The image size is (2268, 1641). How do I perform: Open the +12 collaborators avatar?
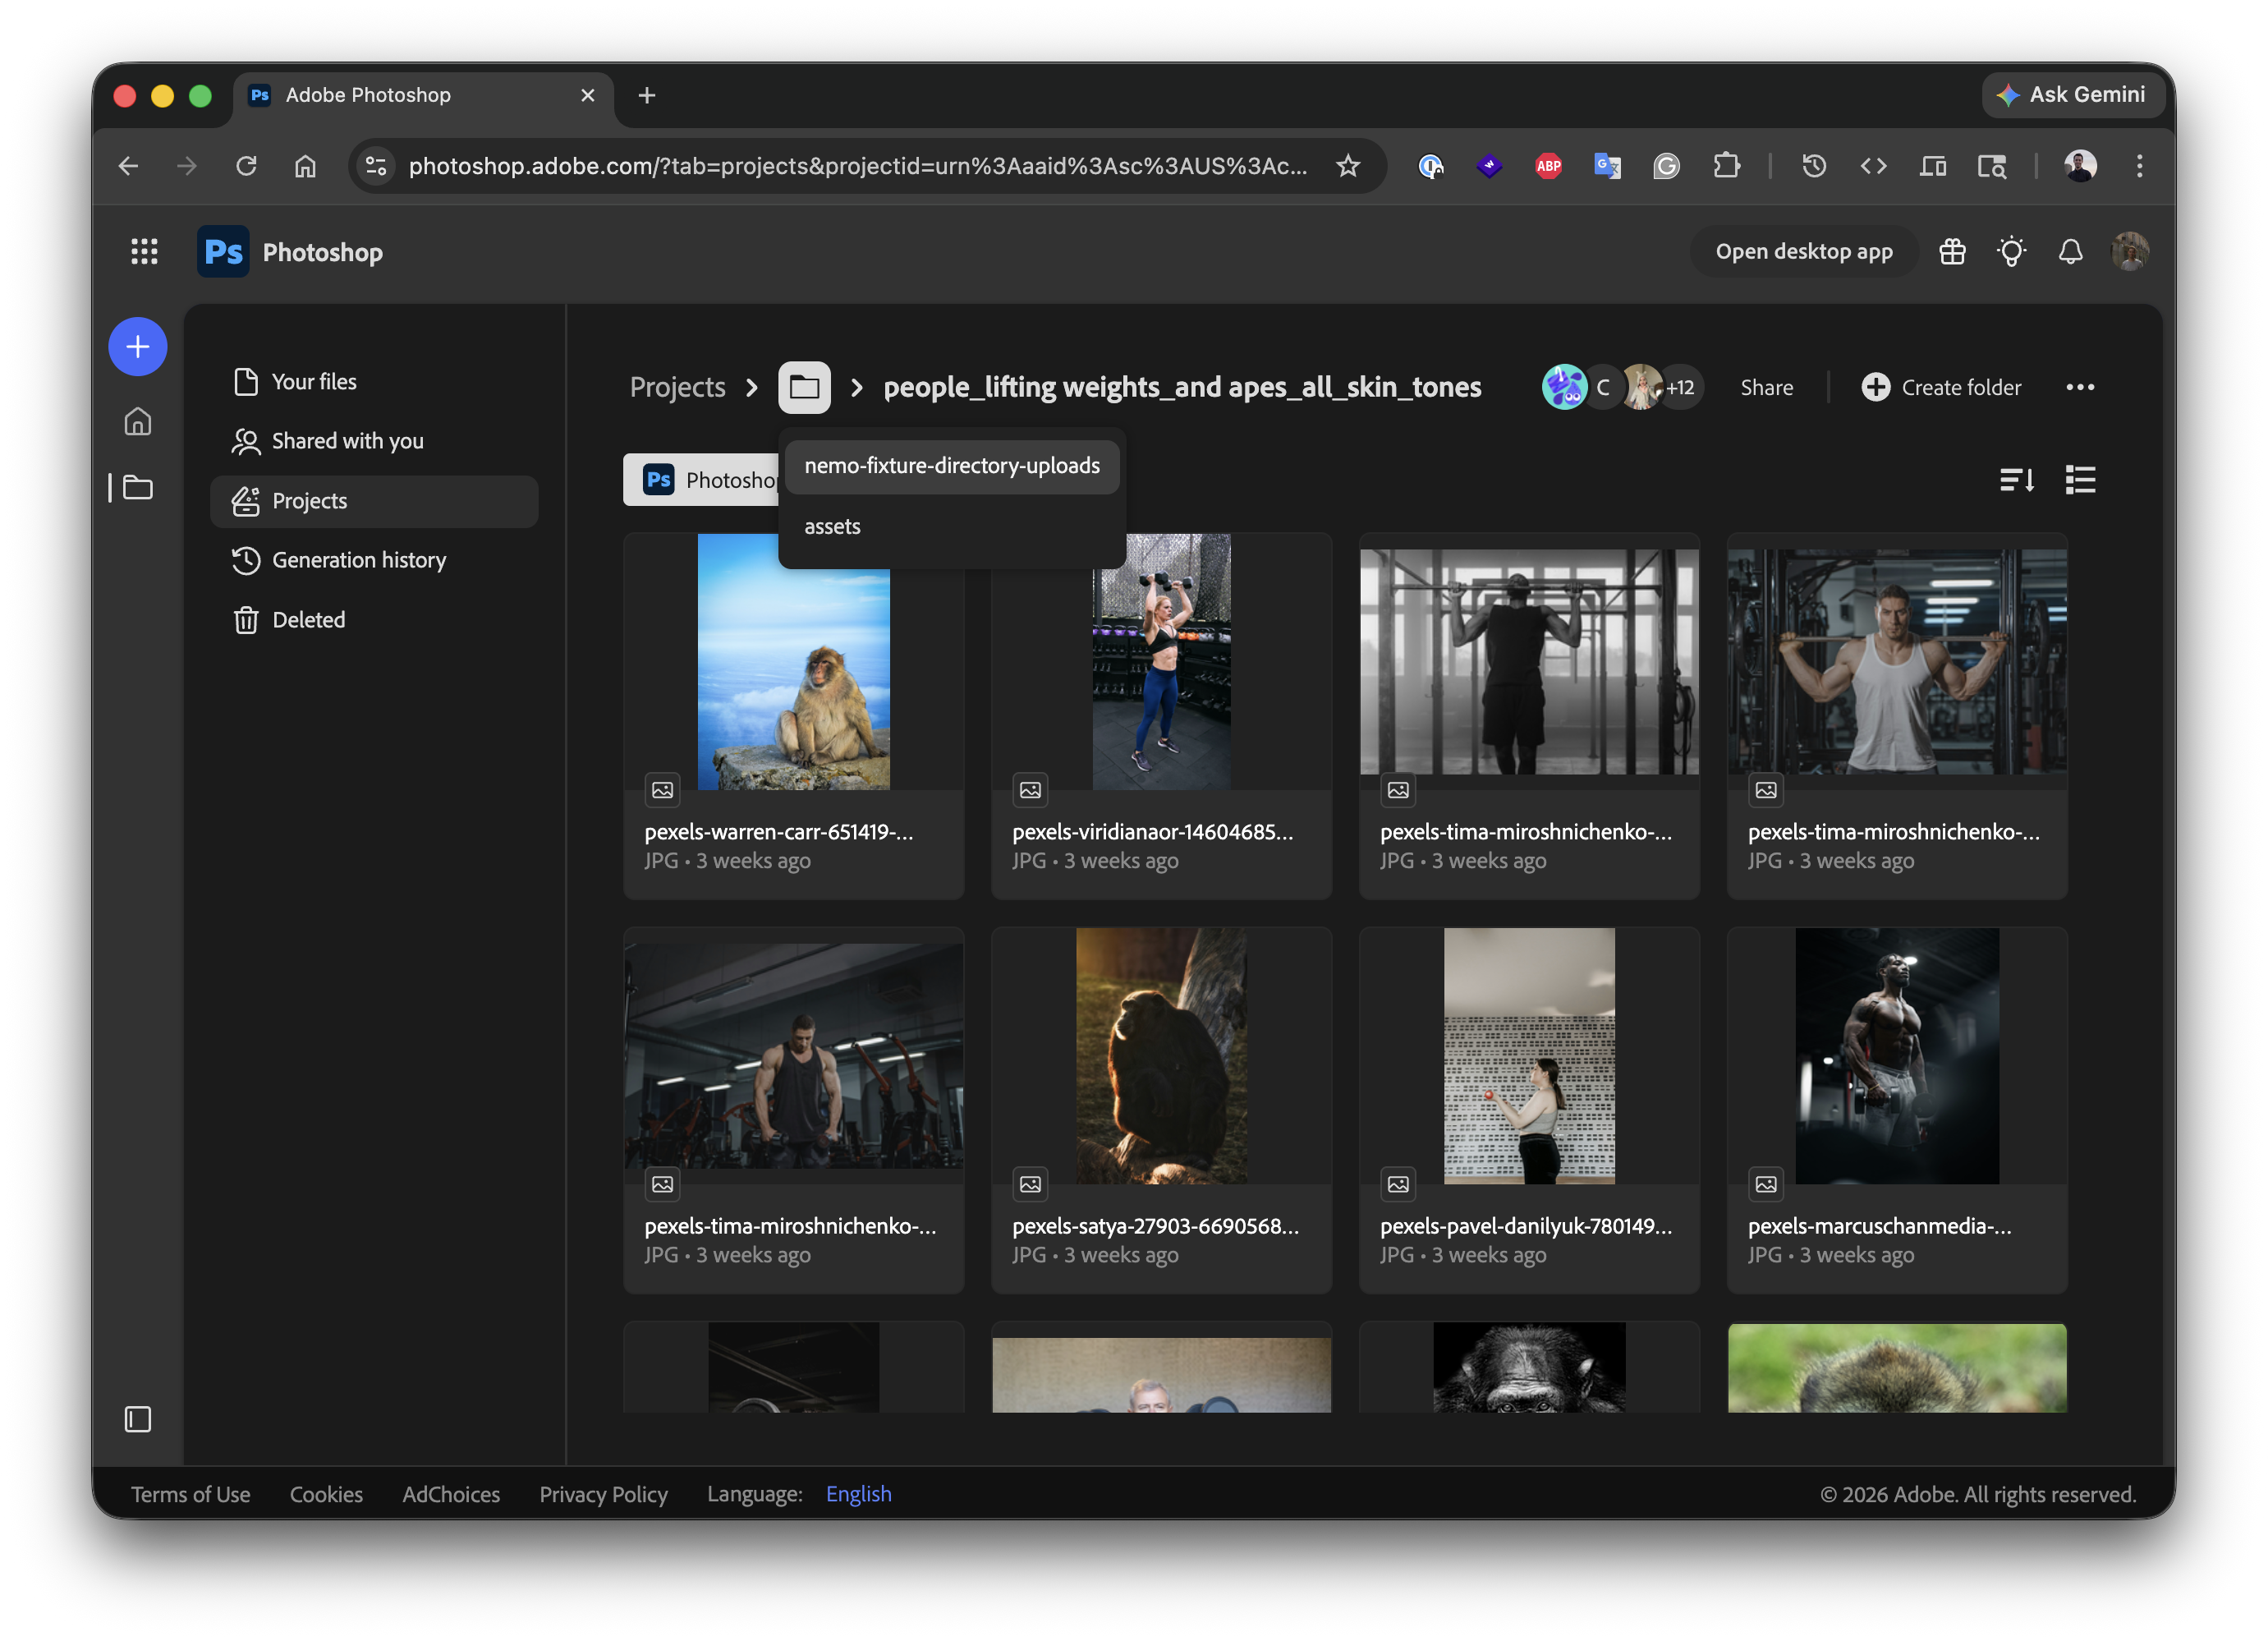click(x=1681, y=387)
